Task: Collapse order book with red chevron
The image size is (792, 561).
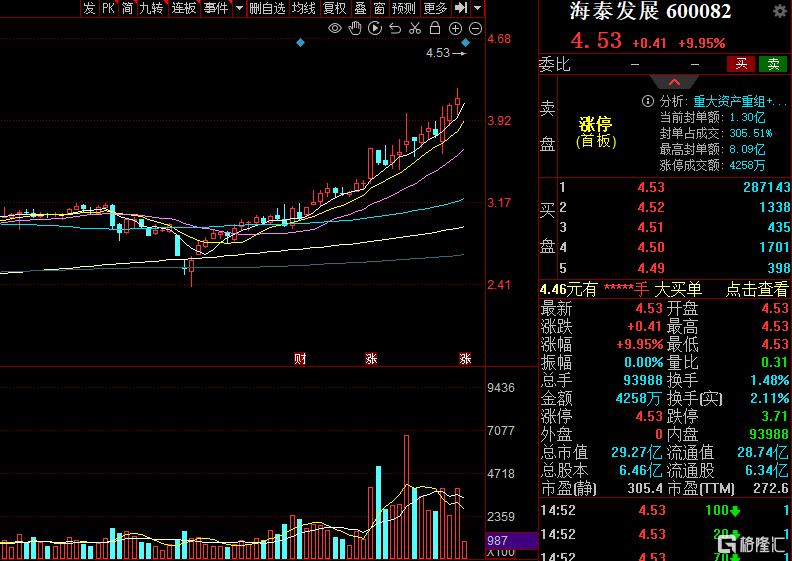Action: pyautogui.click(x=674, y=82)
